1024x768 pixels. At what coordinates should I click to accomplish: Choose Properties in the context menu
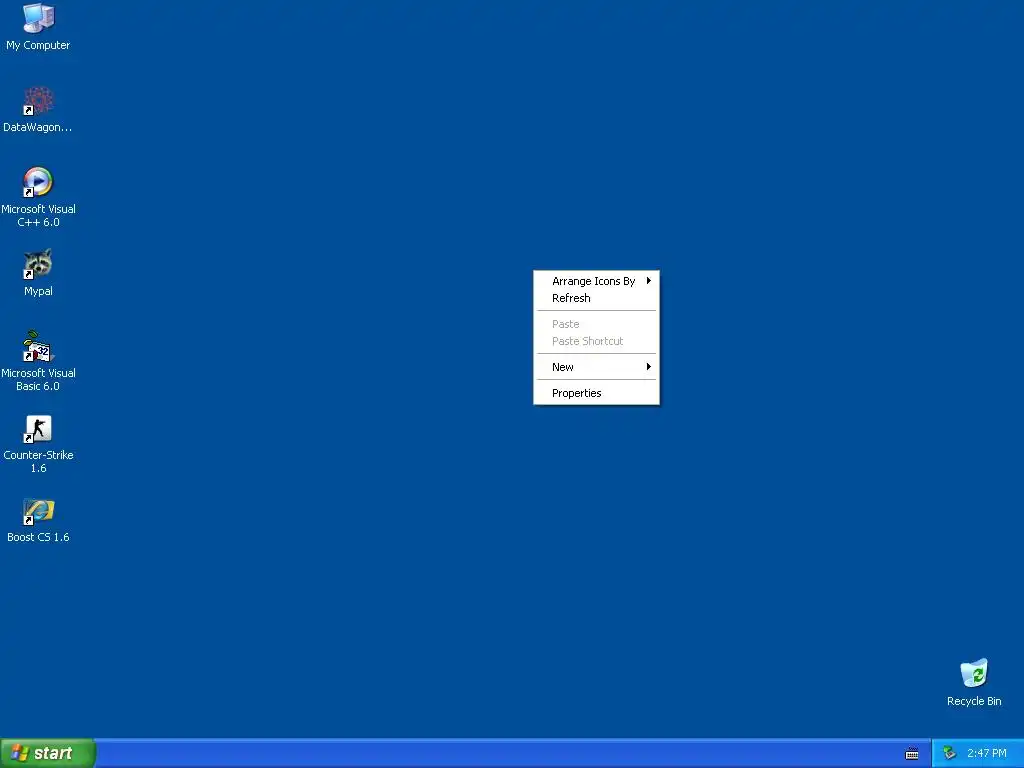point(596,393)
